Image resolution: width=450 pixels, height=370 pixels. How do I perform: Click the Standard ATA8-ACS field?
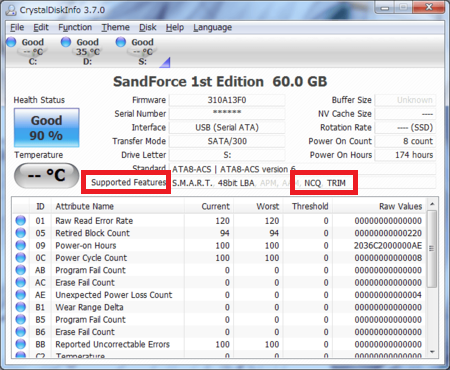303,169
